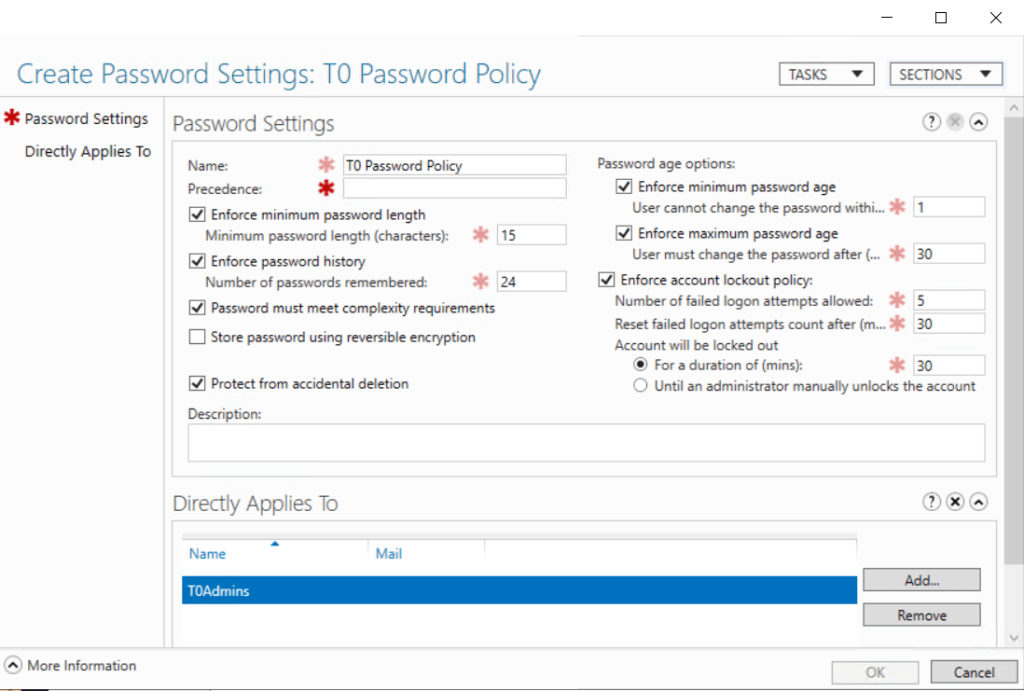Image resolution: width=1024 pixels, height=691 pixels.
Task: Click into the Precedence input field
Action: (454, 189)
